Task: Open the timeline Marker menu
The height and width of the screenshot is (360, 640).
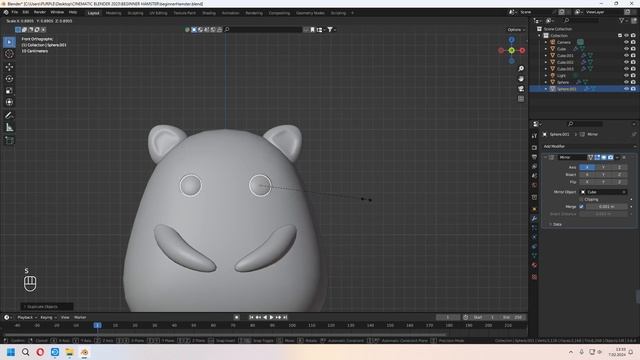Action: click(x=80, y=317)
